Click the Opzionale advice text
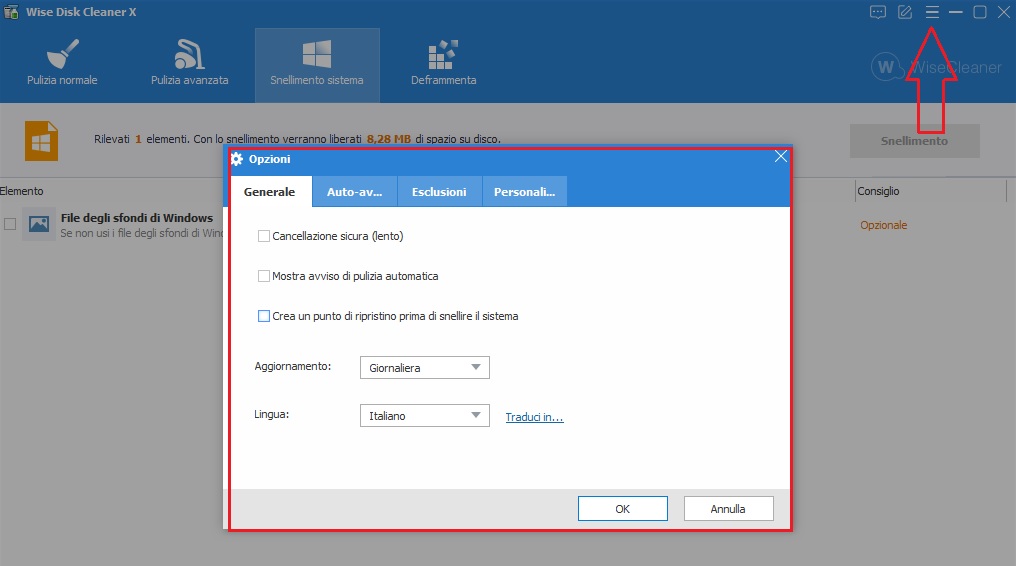1016x566 pixels. [x=883, y=225]
